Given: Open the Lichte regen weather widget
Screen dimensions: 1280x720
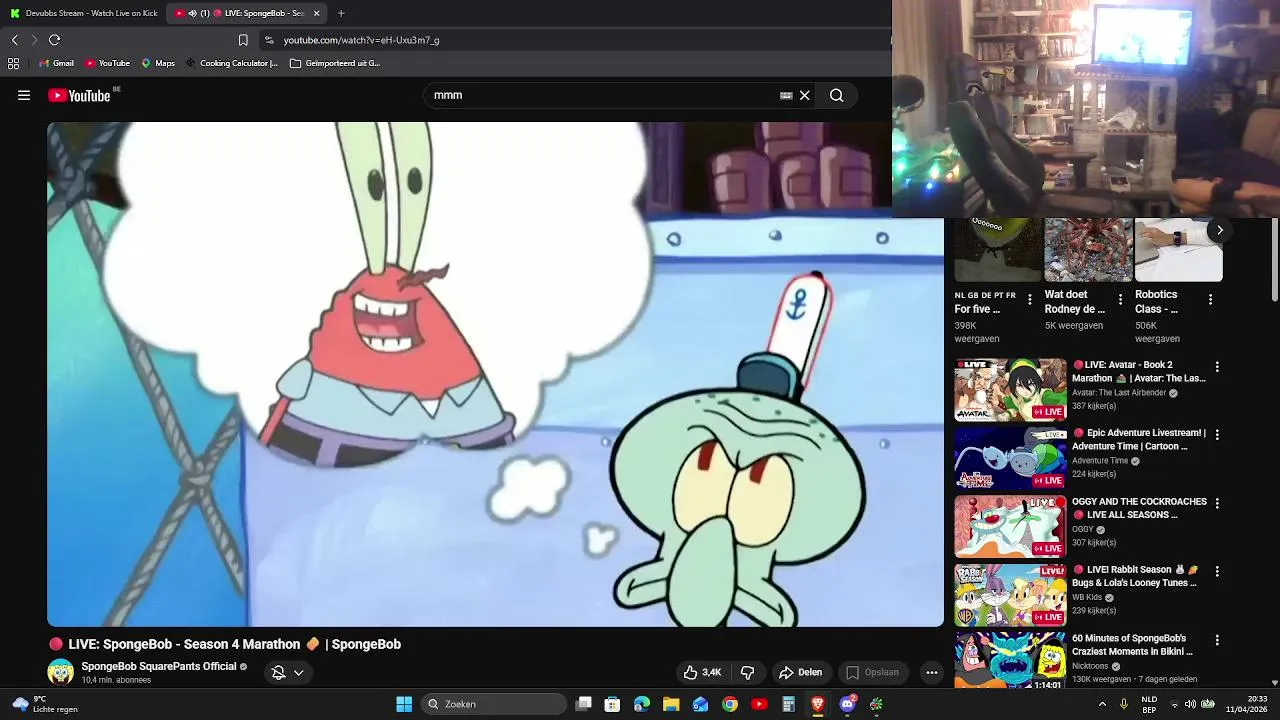Looking at the screenshot, I should point(45,704).
